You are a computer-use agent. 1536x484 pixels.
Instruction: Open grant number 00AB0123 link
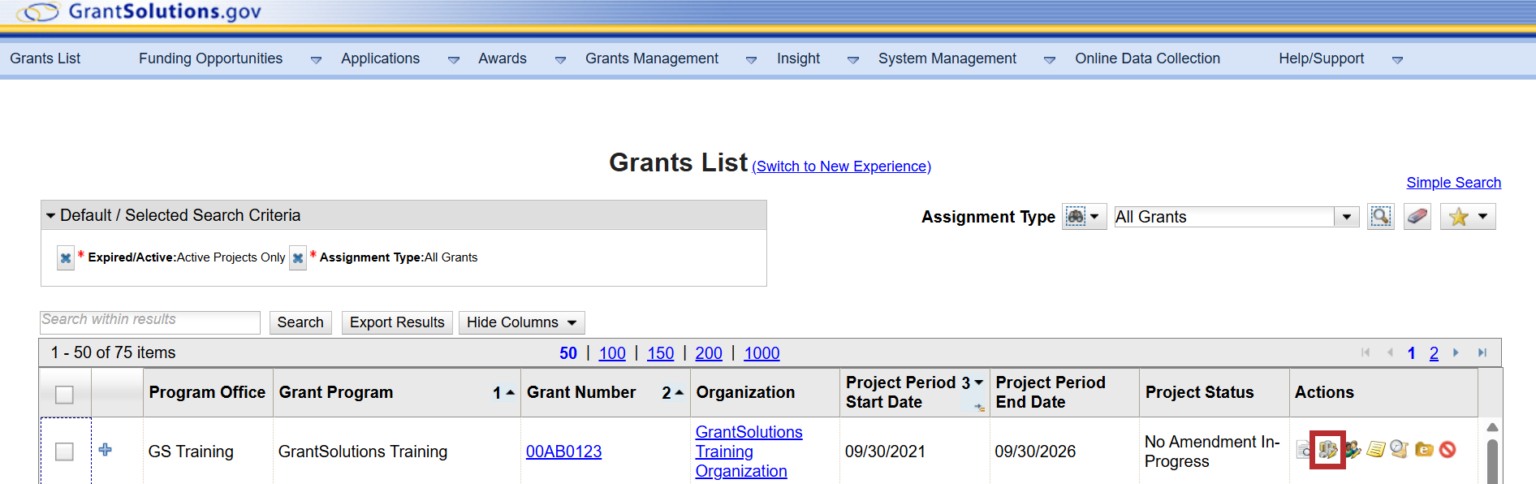pyautogui.click(x=564, y=452)
